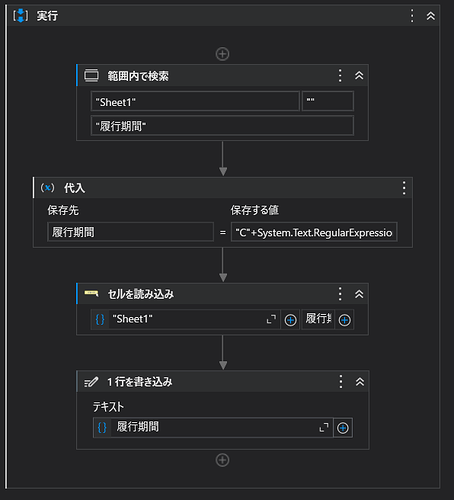Image resolution: width=454 pixels, height=500 pixels.
Task: Collapse the セルを読み込み activity
Action: [x=359, y=294]
